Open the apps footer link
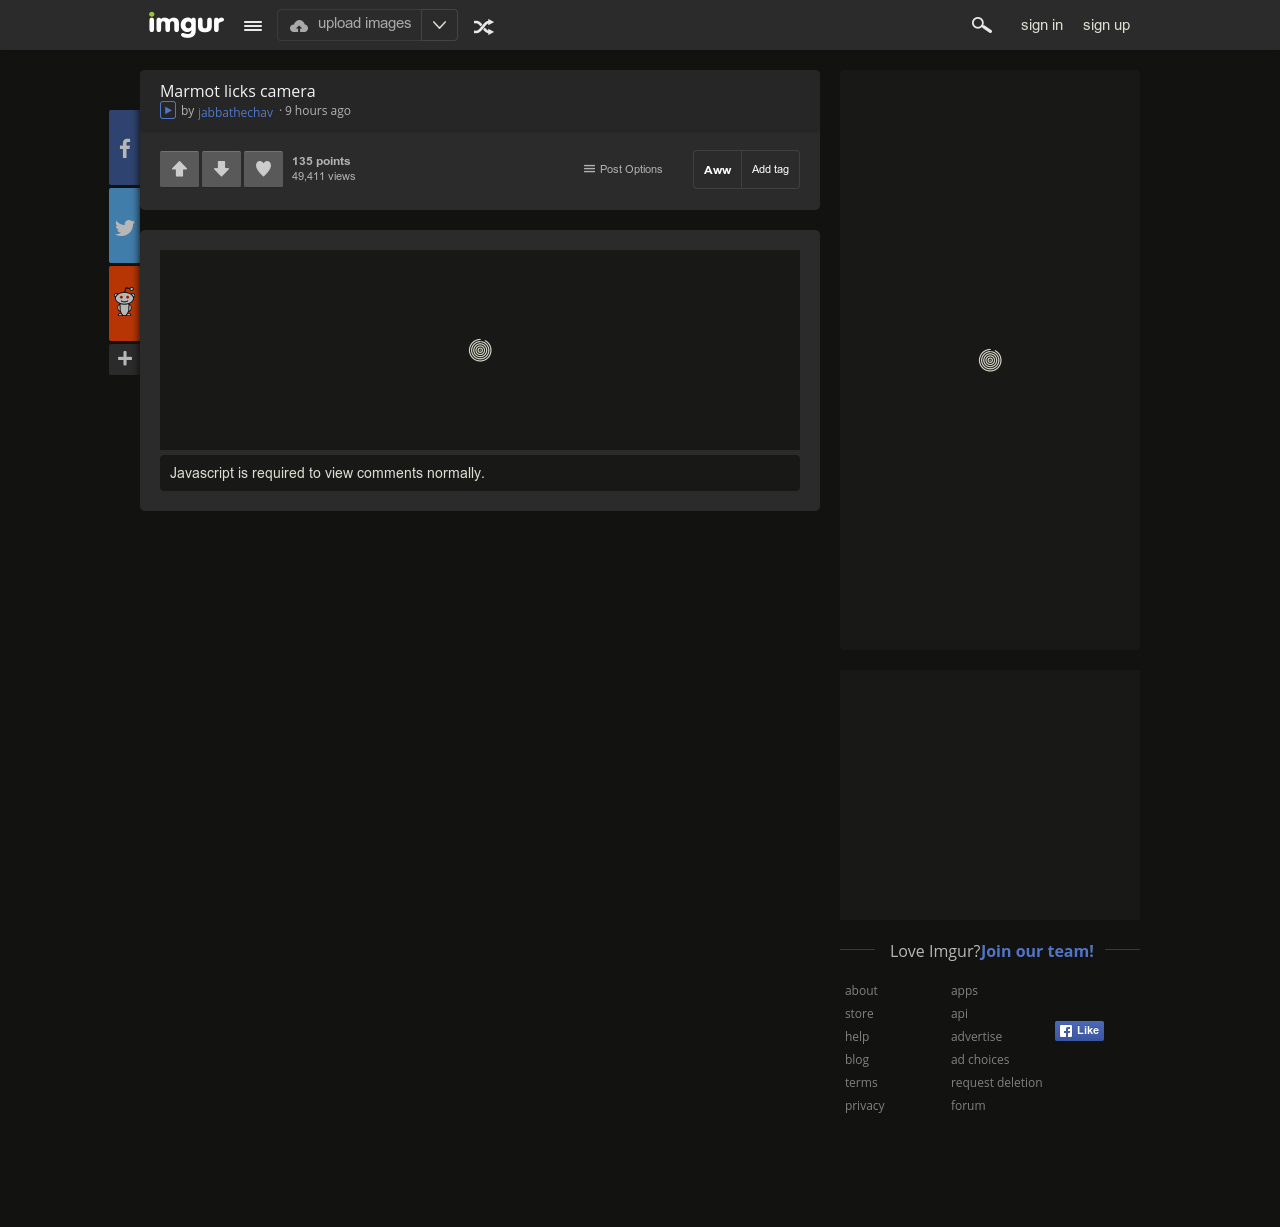This screenshot has height=1227, width=1280. coord(964,990)
